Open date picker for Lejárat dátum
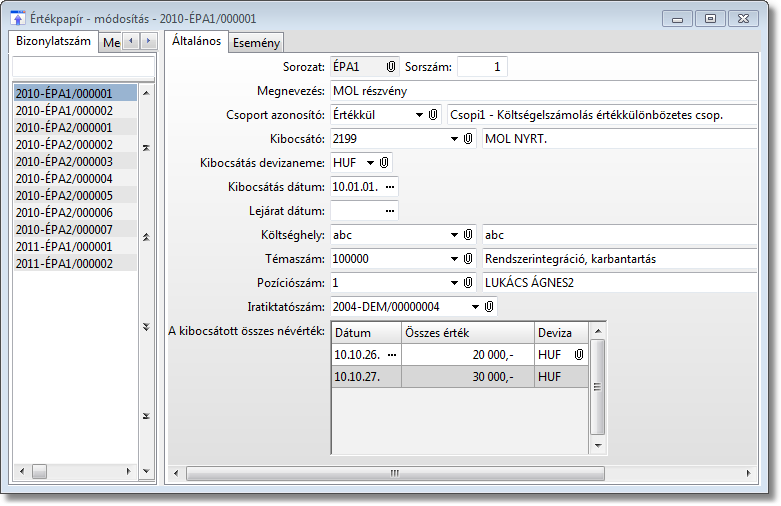This screenshot has height=506, width=781. [390, 211]
